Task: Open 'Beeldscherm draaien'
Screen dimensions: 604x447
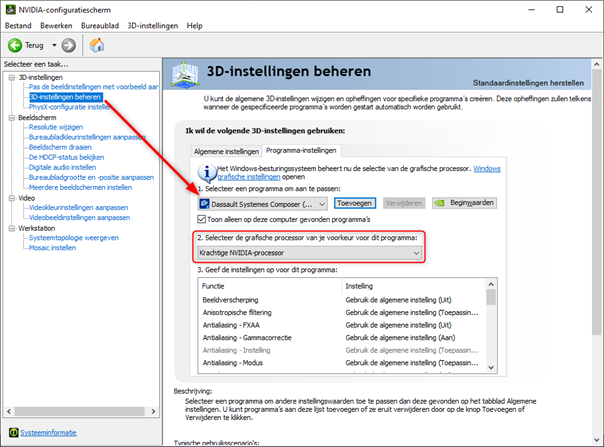Action: click(x=60, y=147)
